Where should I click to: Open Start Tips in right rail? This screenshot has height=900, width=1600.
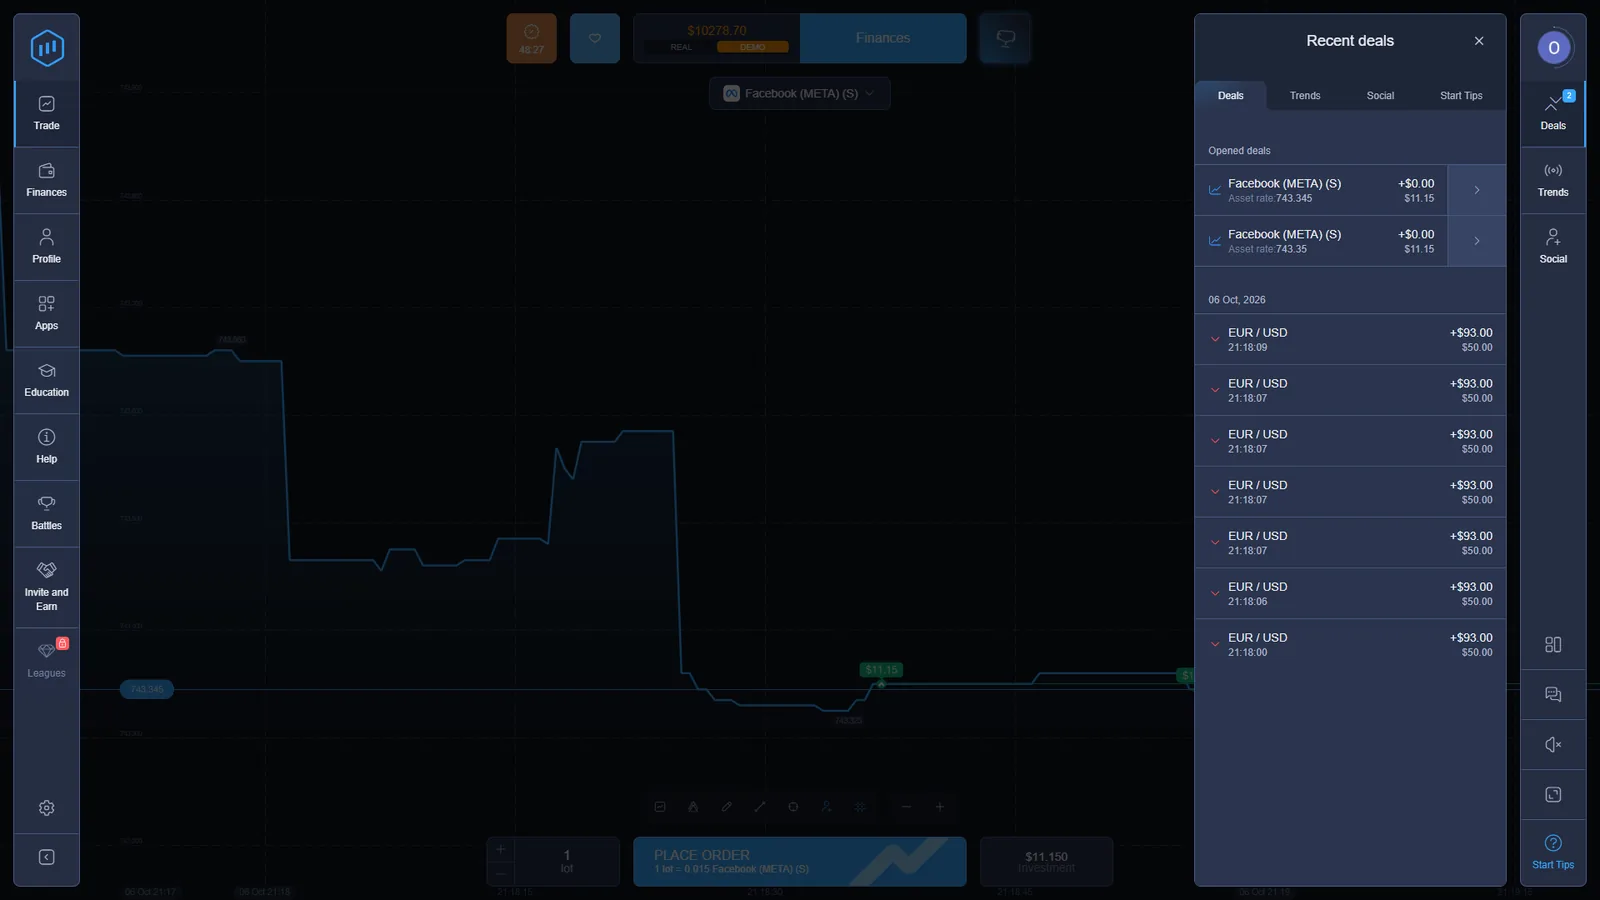tap(1553, 852)
